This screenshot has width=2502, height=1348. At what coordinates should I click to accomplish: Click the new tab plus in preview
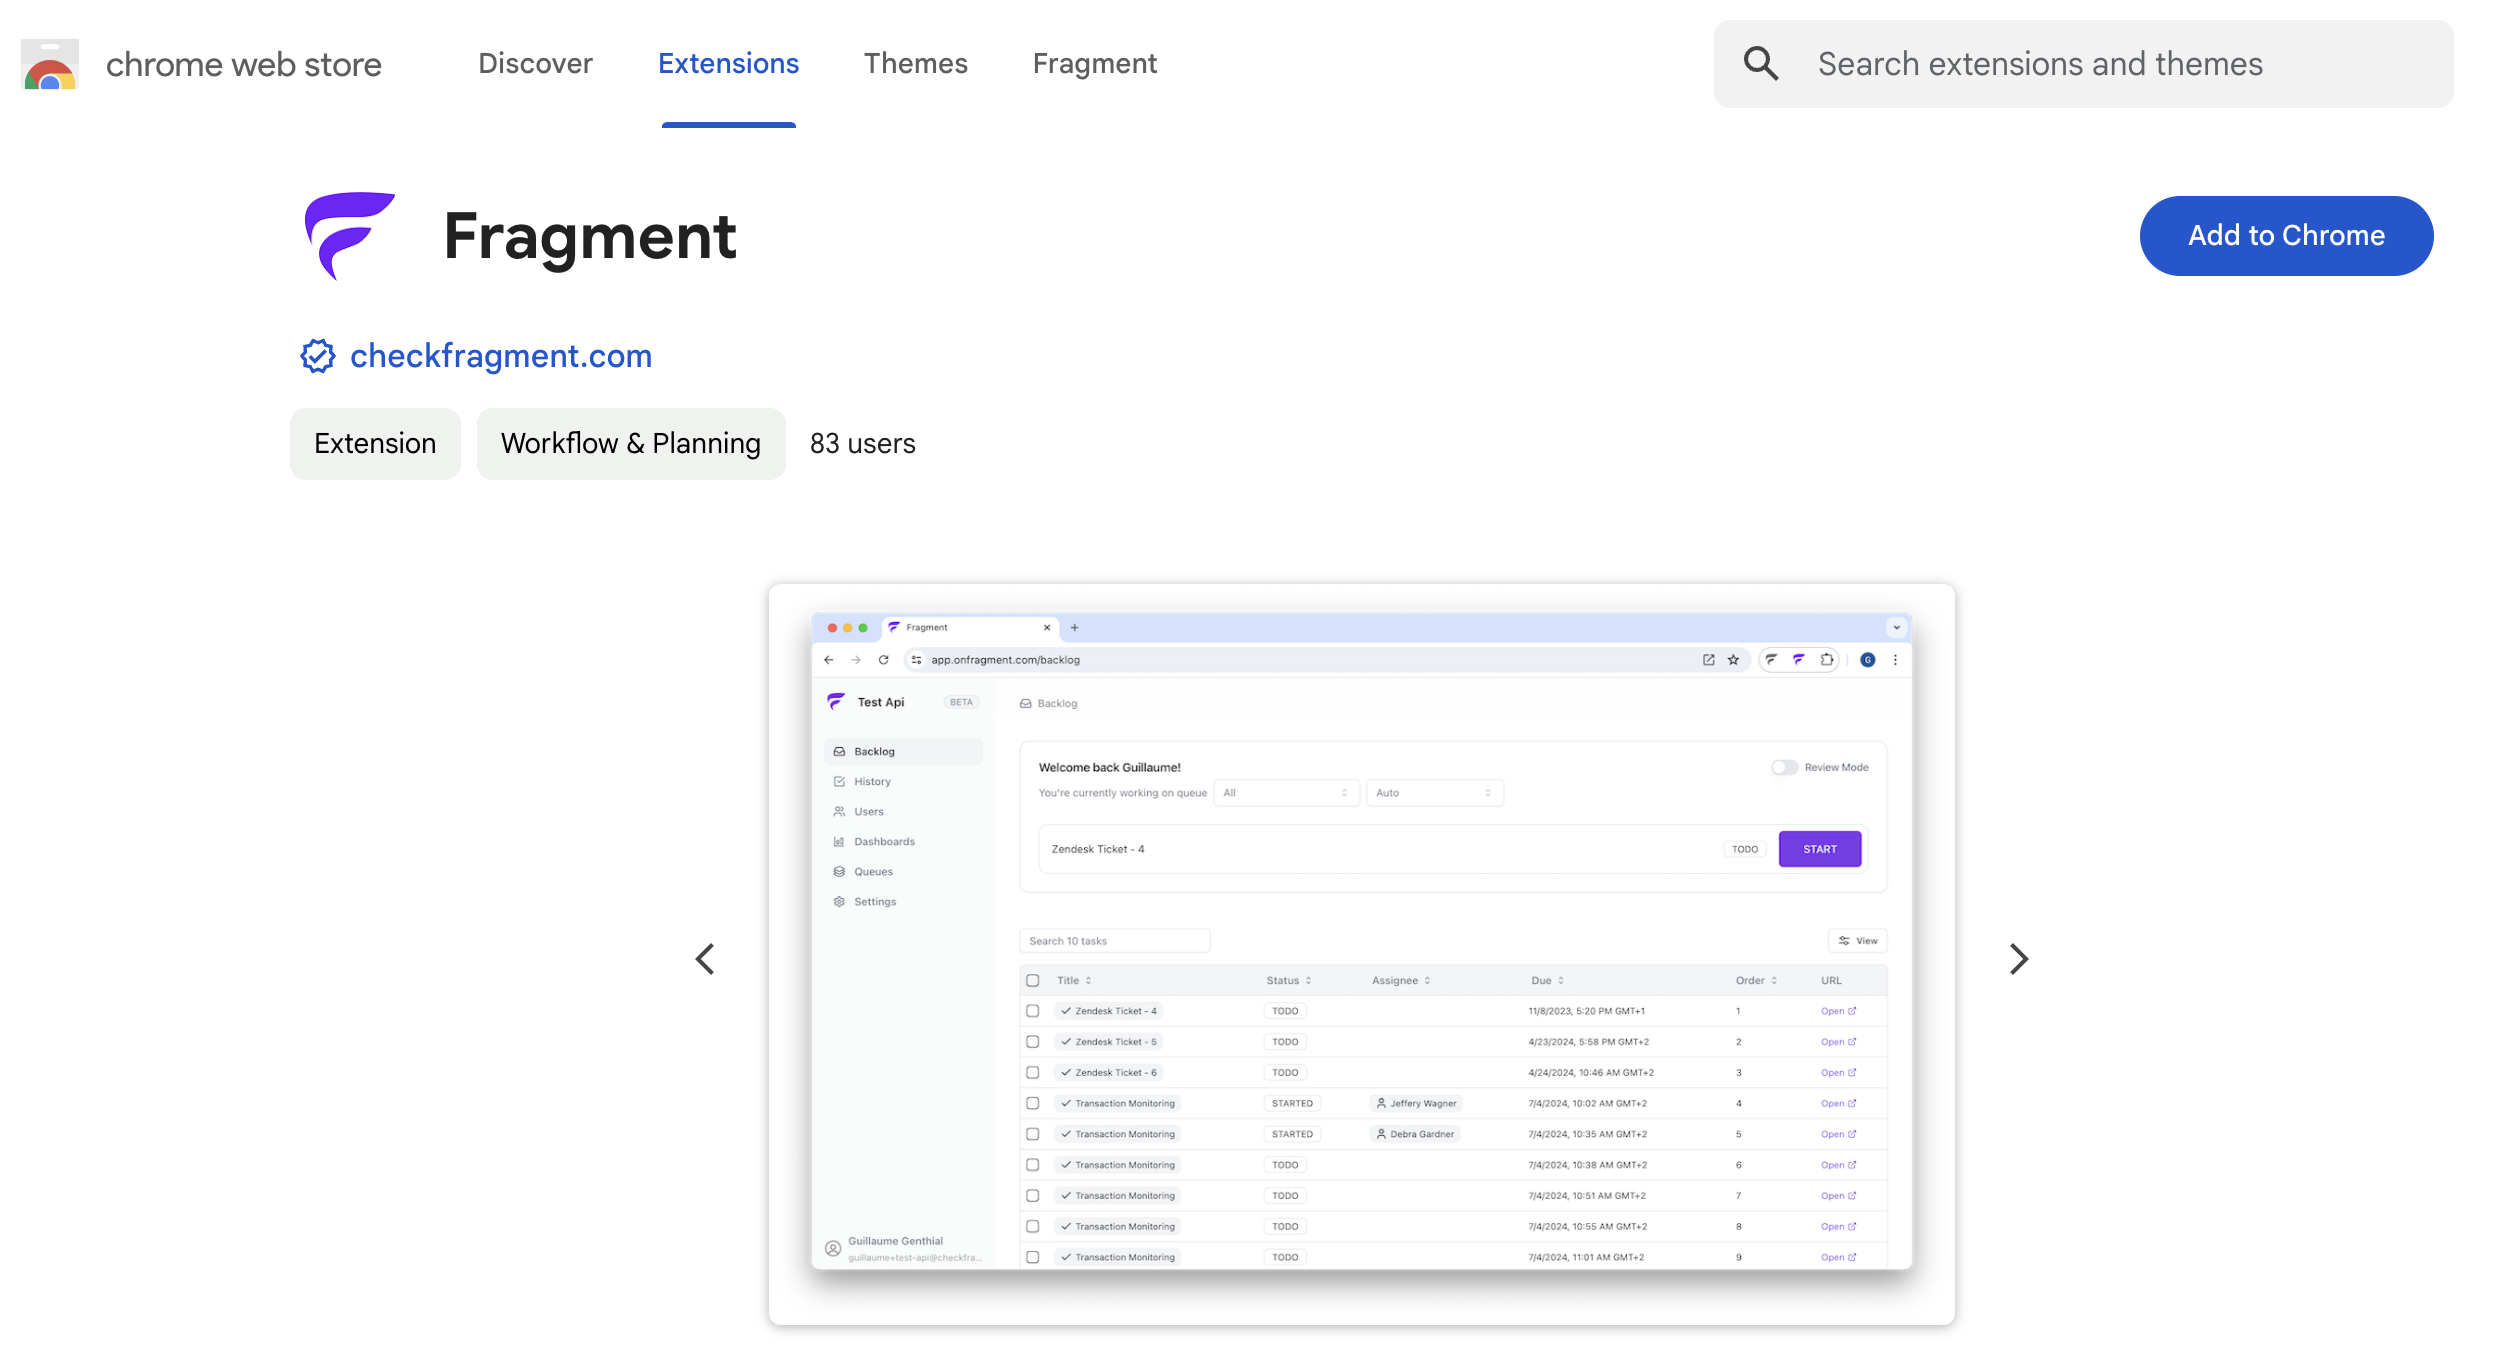click(x=1075, y=628)
